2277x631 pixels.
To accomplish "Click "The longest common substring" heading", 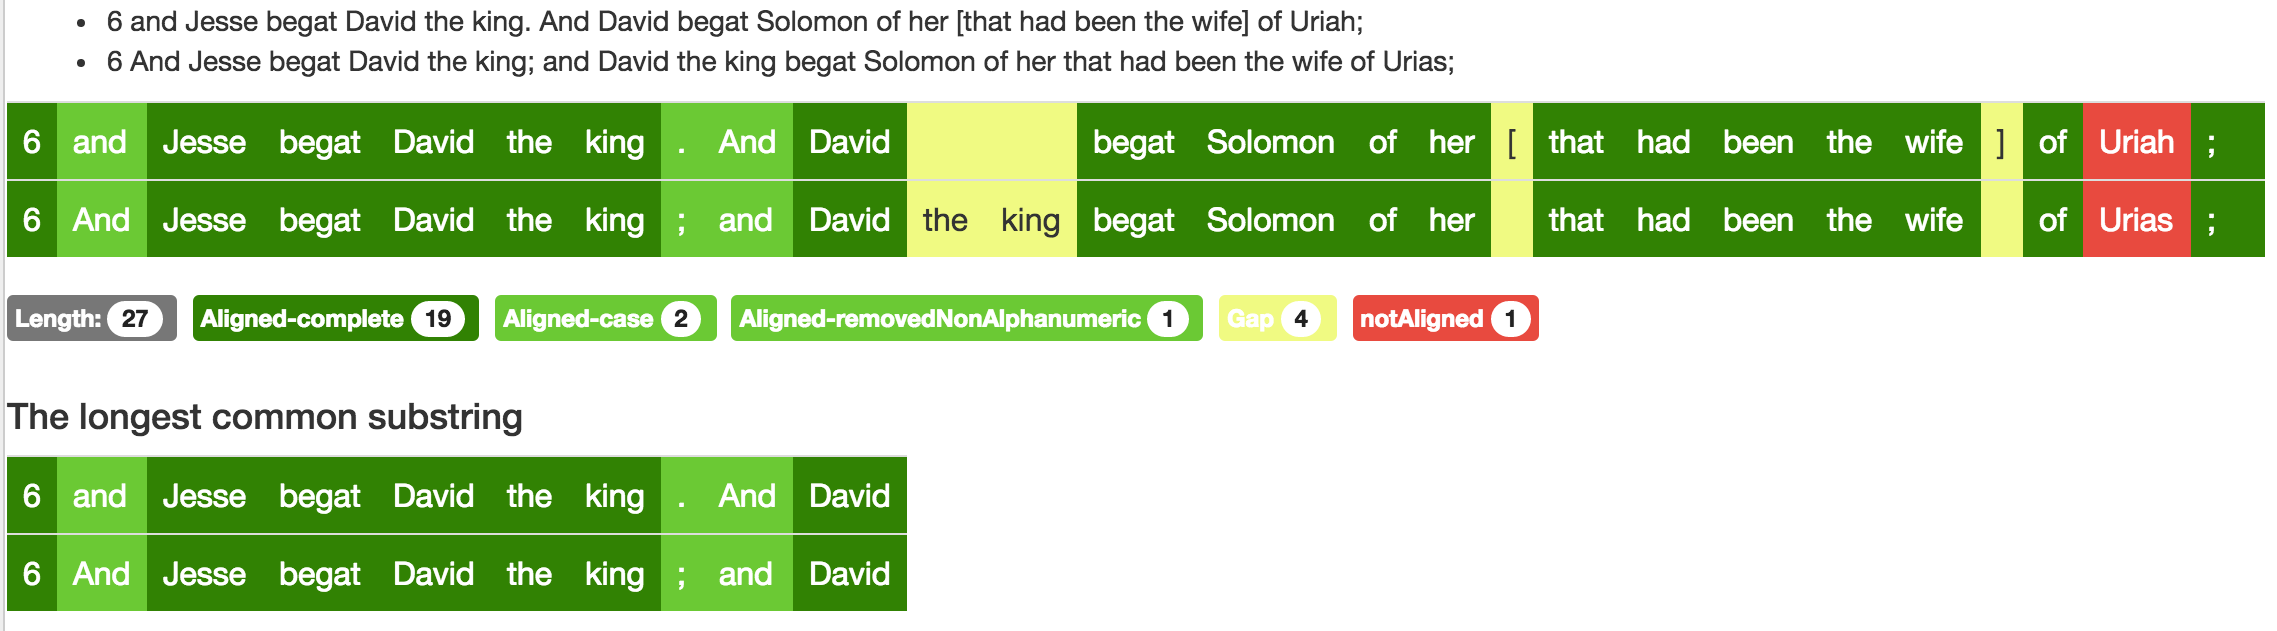I will tap(265, 417).
